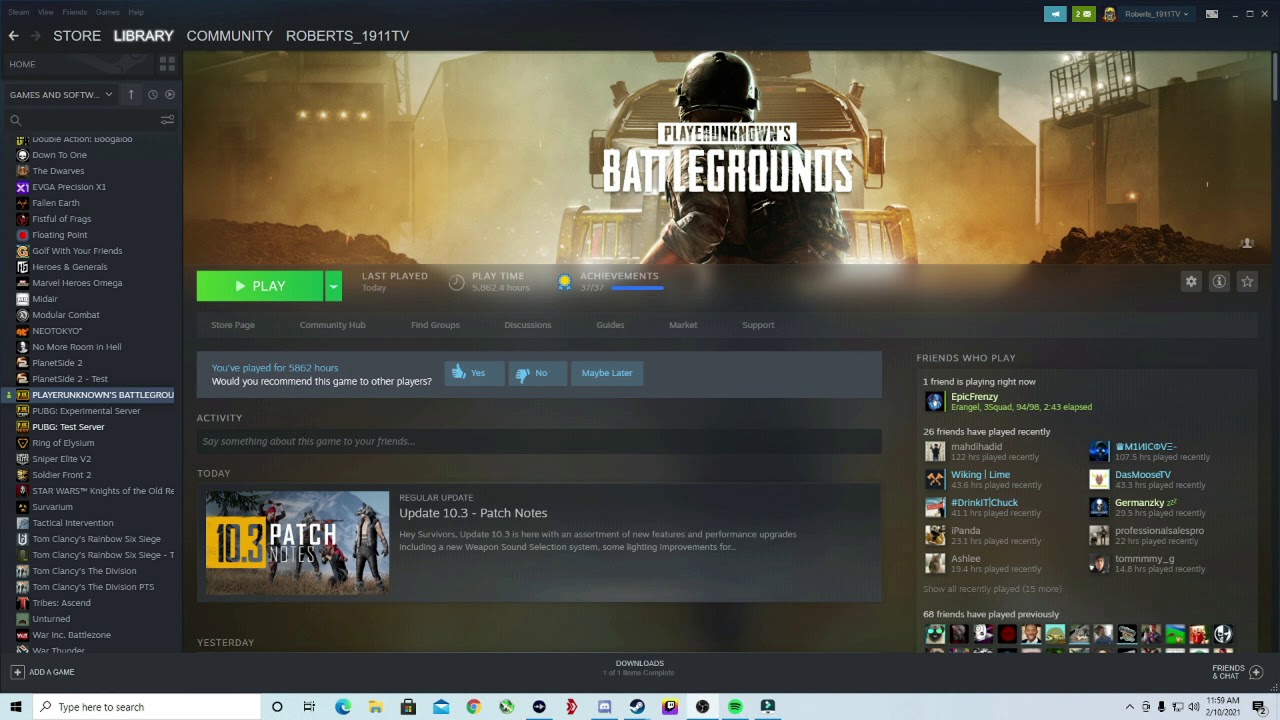Enter Big Picture mode icon
This screenshot has width=1280, height=720.
pos(1212,14)
